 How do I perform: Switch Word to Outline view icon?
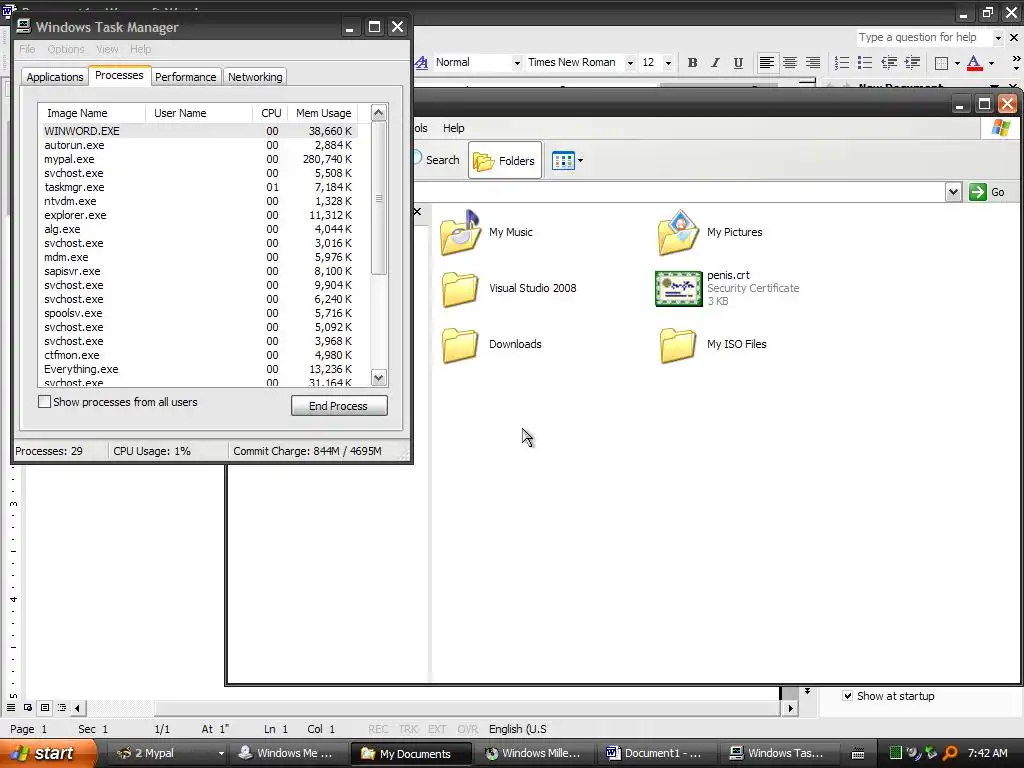pos(62,707)
